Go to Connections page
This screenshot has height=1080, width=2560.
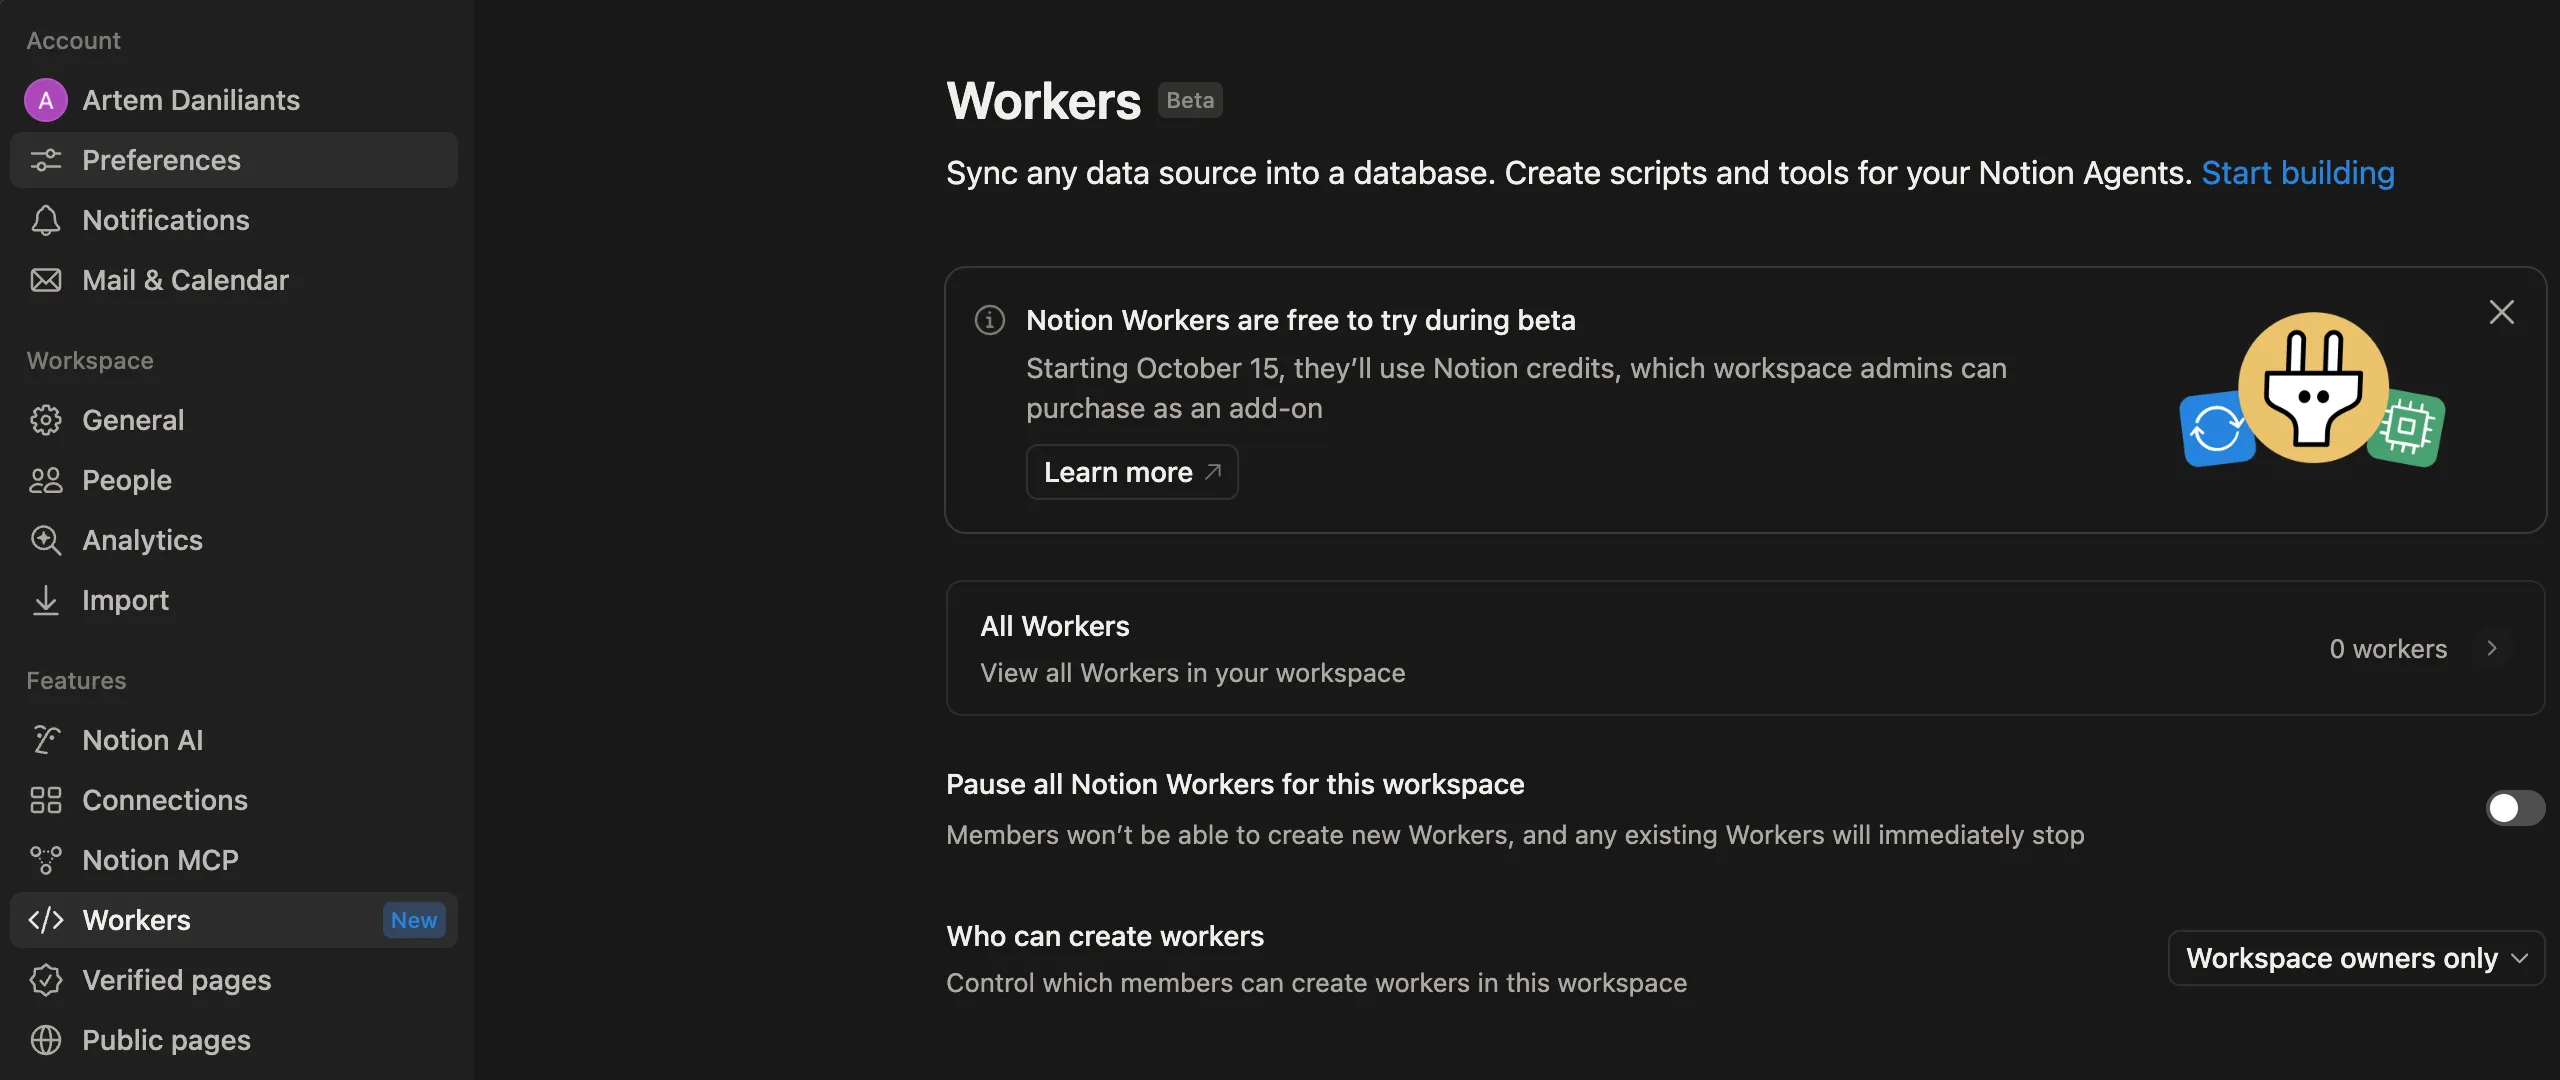click(x=234, y=800)
